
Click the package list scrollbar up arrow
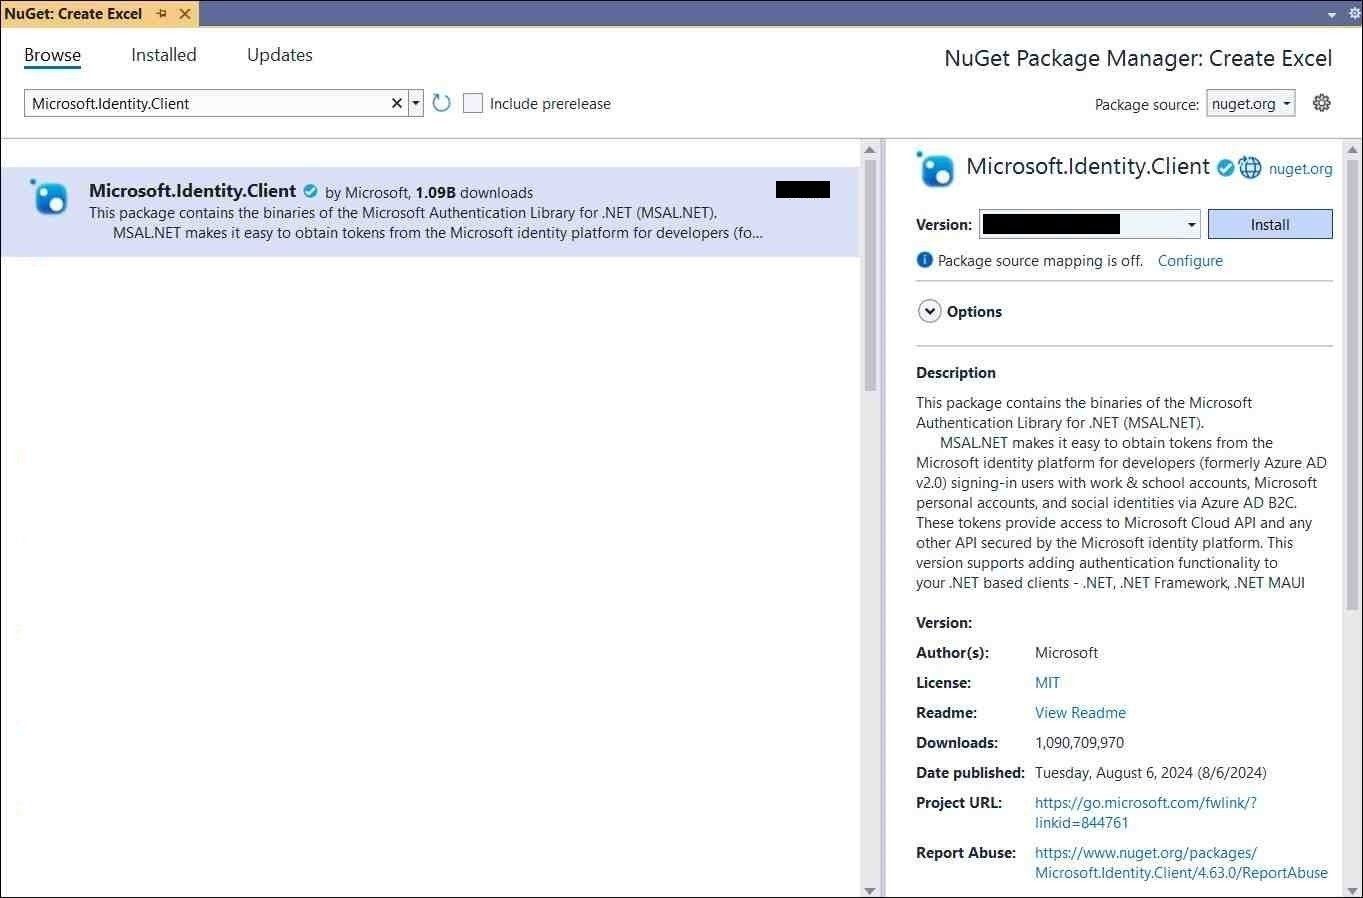pos(869,150)
